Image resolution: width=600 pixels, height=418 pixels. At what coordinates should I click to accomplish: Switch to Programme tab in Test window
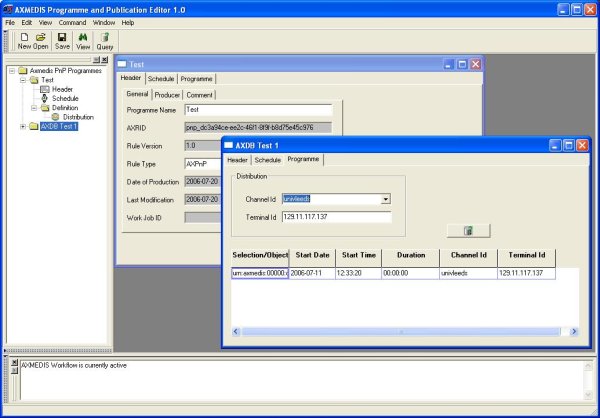coord(196,79)
